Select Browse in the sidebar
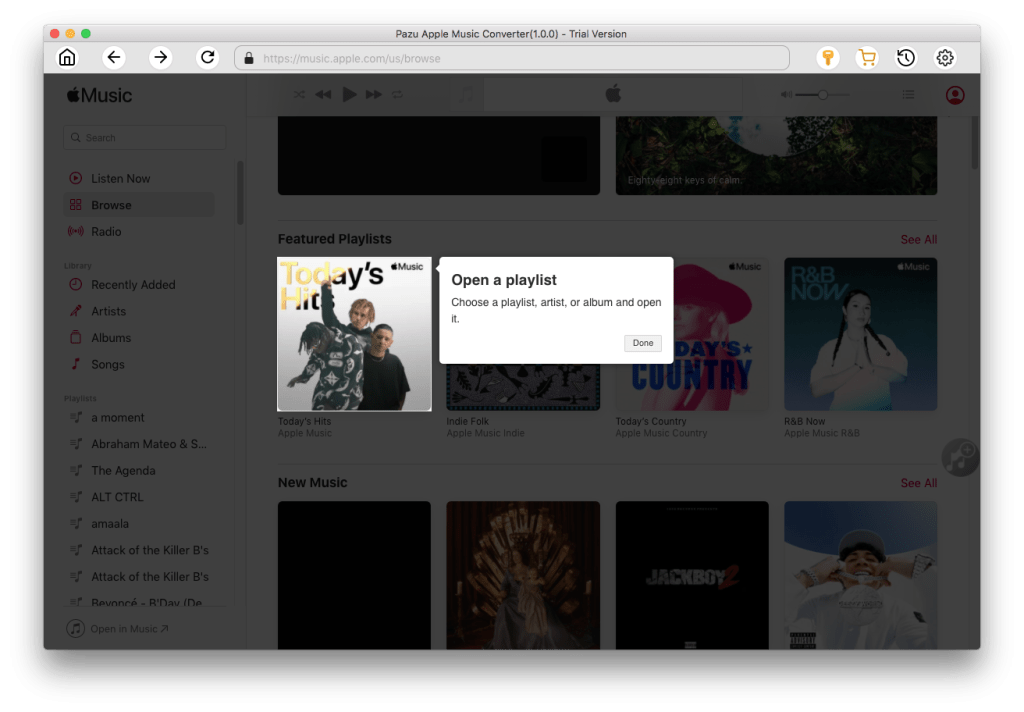The height and width of the screenshot is (712, 1024). click(139, 205)
